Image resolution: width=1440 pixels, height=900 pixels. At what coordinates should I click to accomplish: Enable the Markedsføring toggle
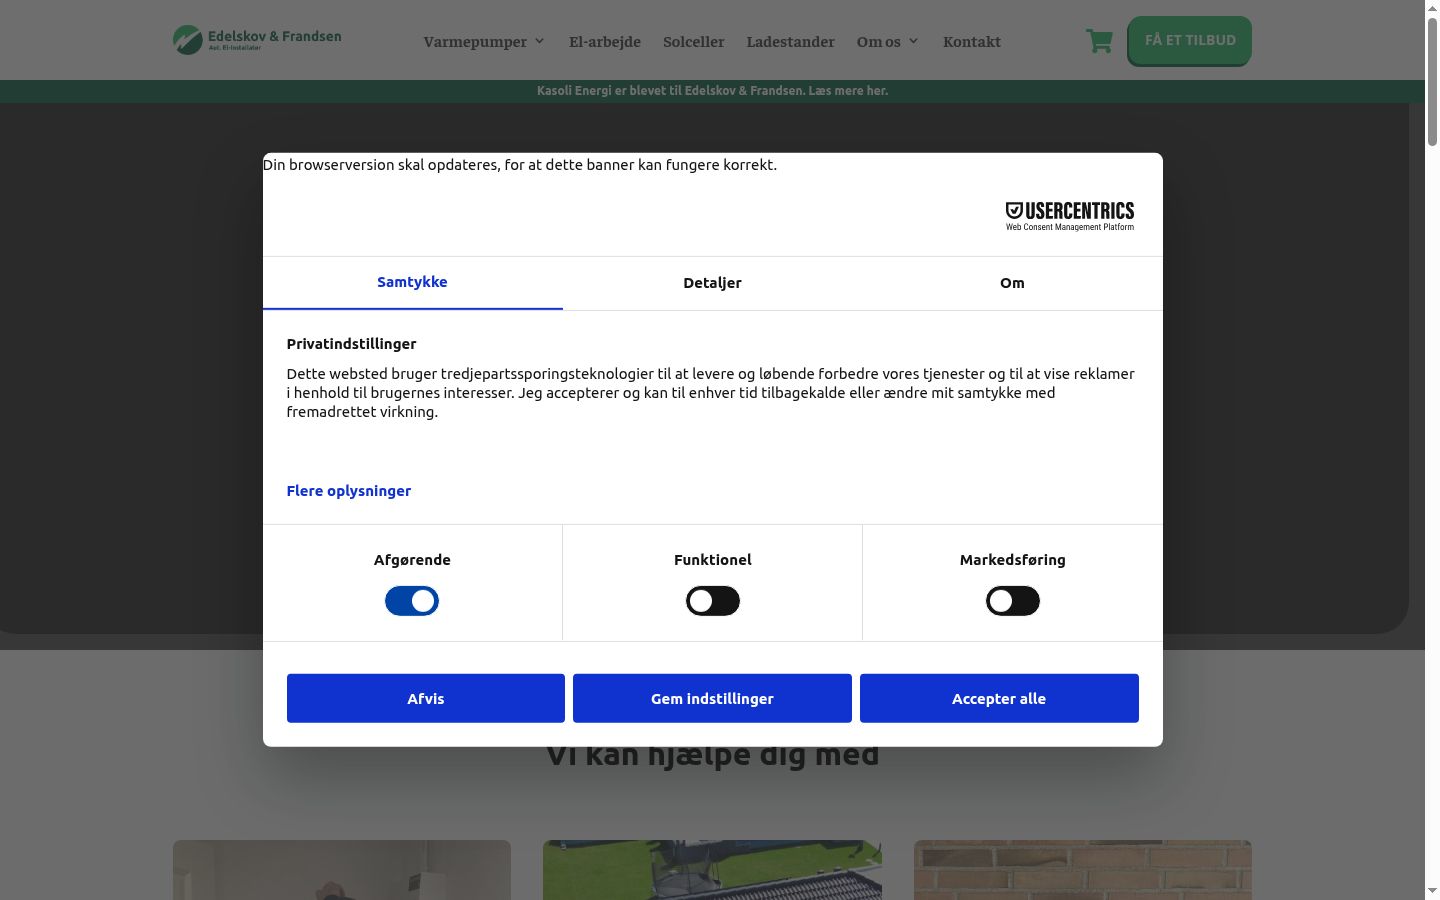1013,601
